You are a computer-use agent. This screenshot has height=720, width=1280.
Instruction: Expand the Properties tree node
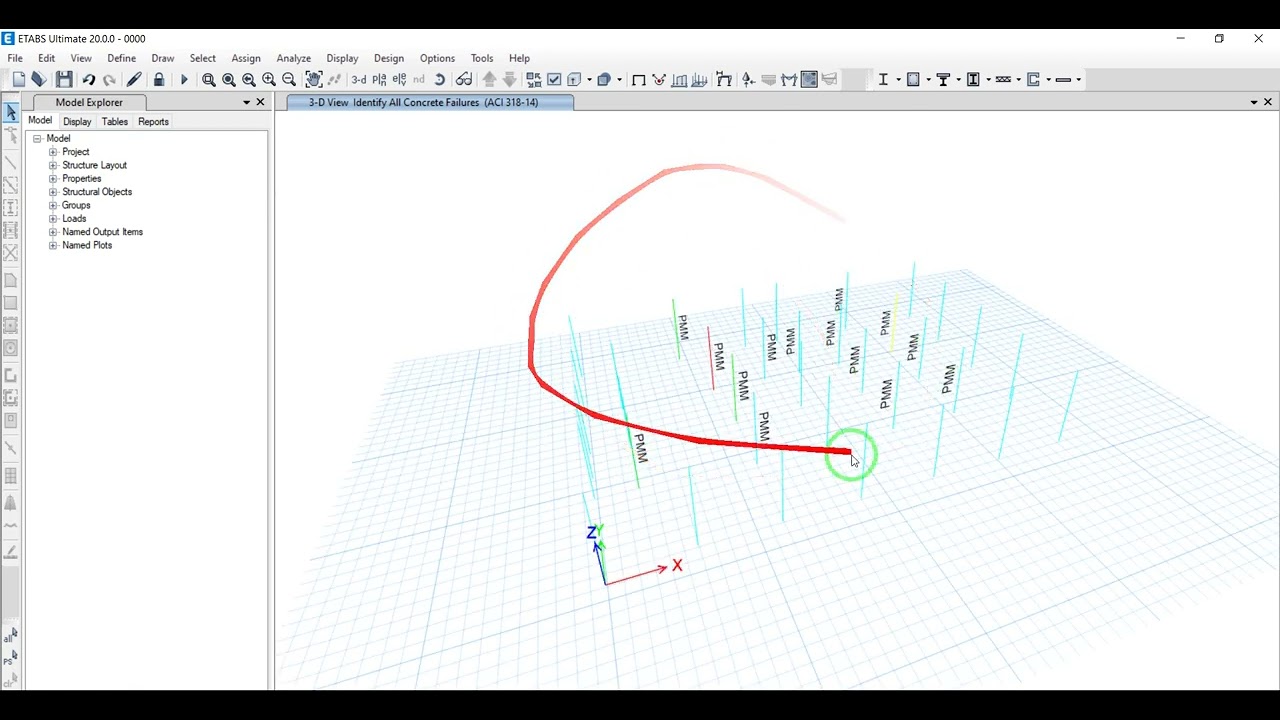(53, 179)
